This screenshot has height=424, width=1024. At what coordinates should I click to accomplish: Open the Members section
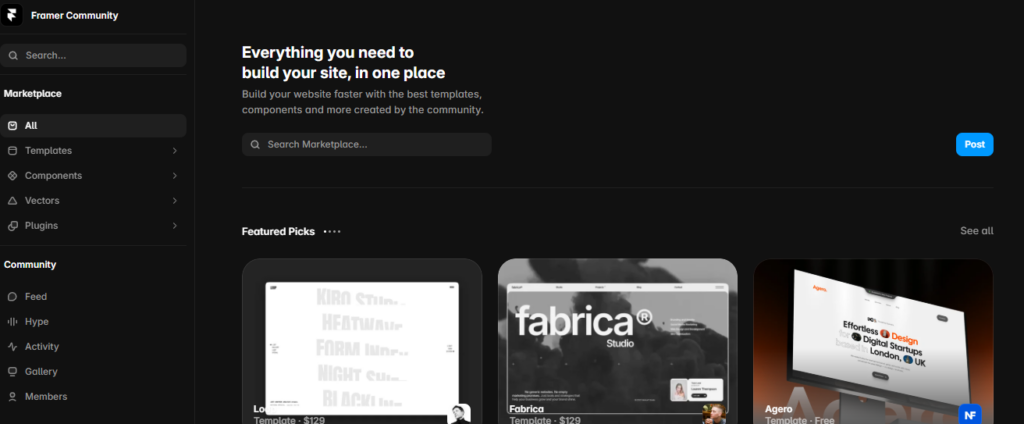(x=93, y=397)
